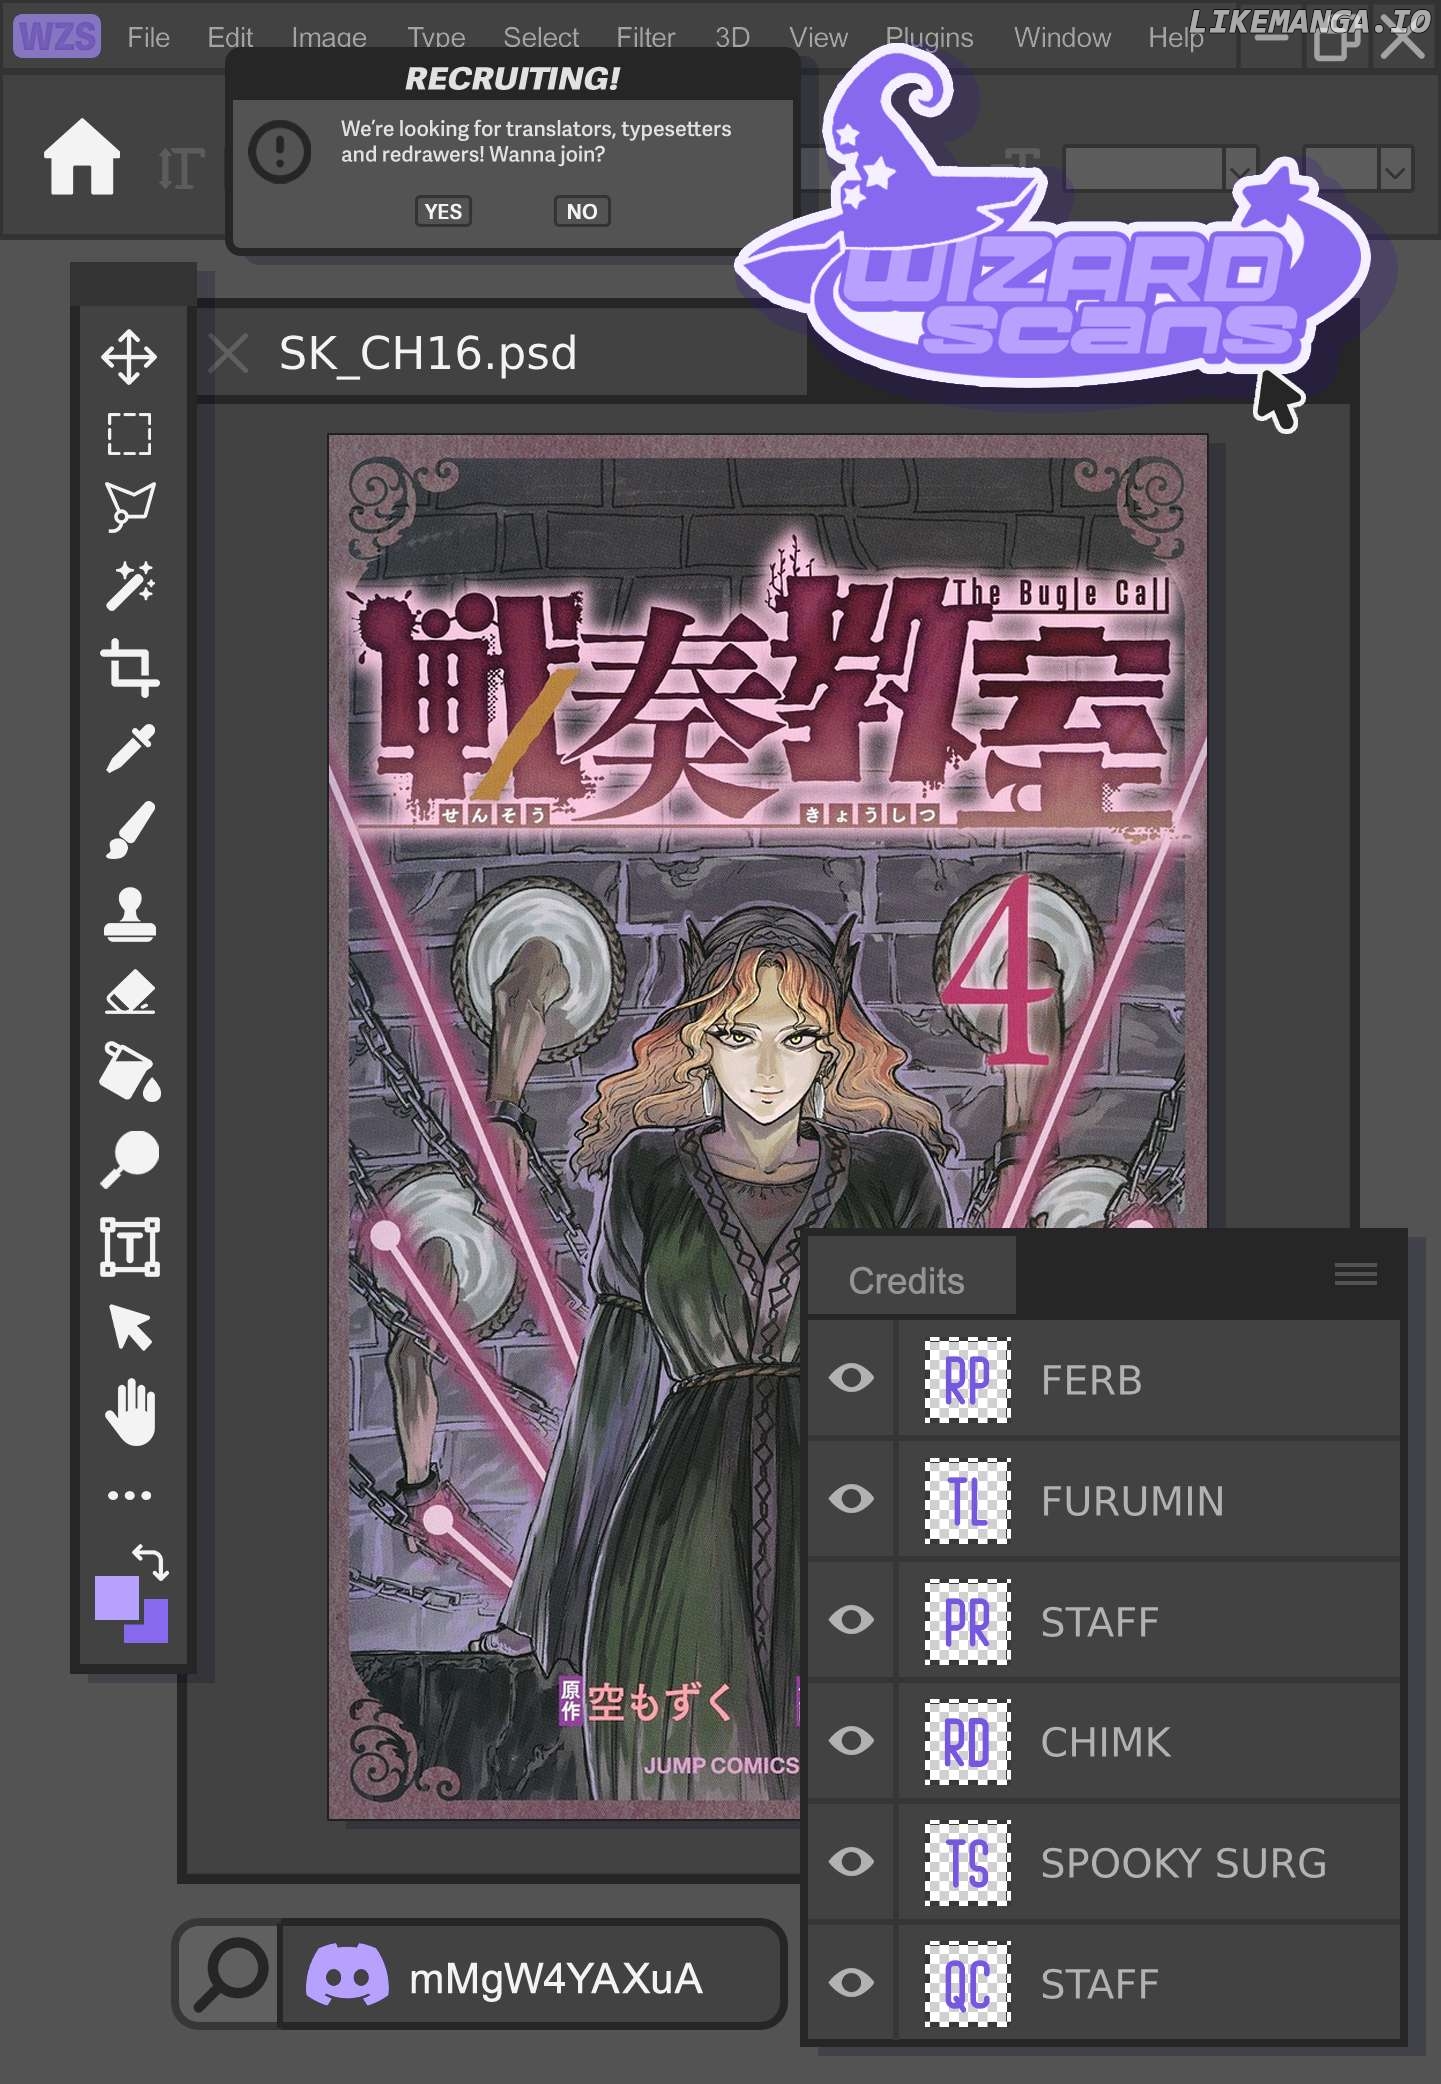Choose the Eraser tool
This screenshot has width=1441, height=2084.
129,993
